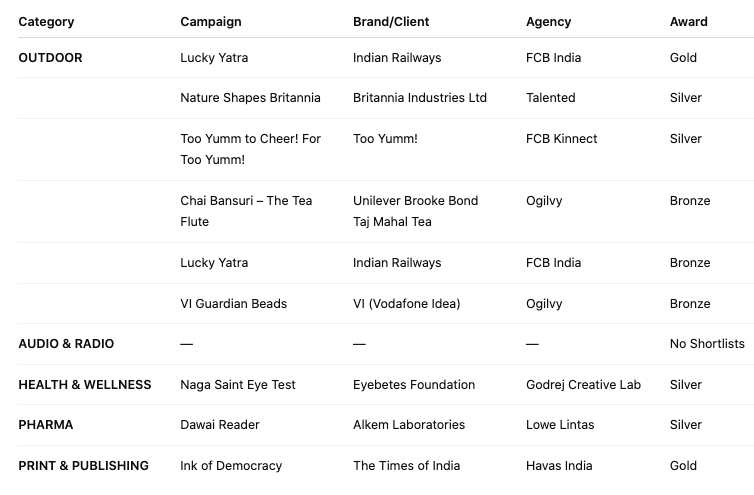Click the Award column header
This screenshot has width=754, height=495.
[x=688, y=21]
